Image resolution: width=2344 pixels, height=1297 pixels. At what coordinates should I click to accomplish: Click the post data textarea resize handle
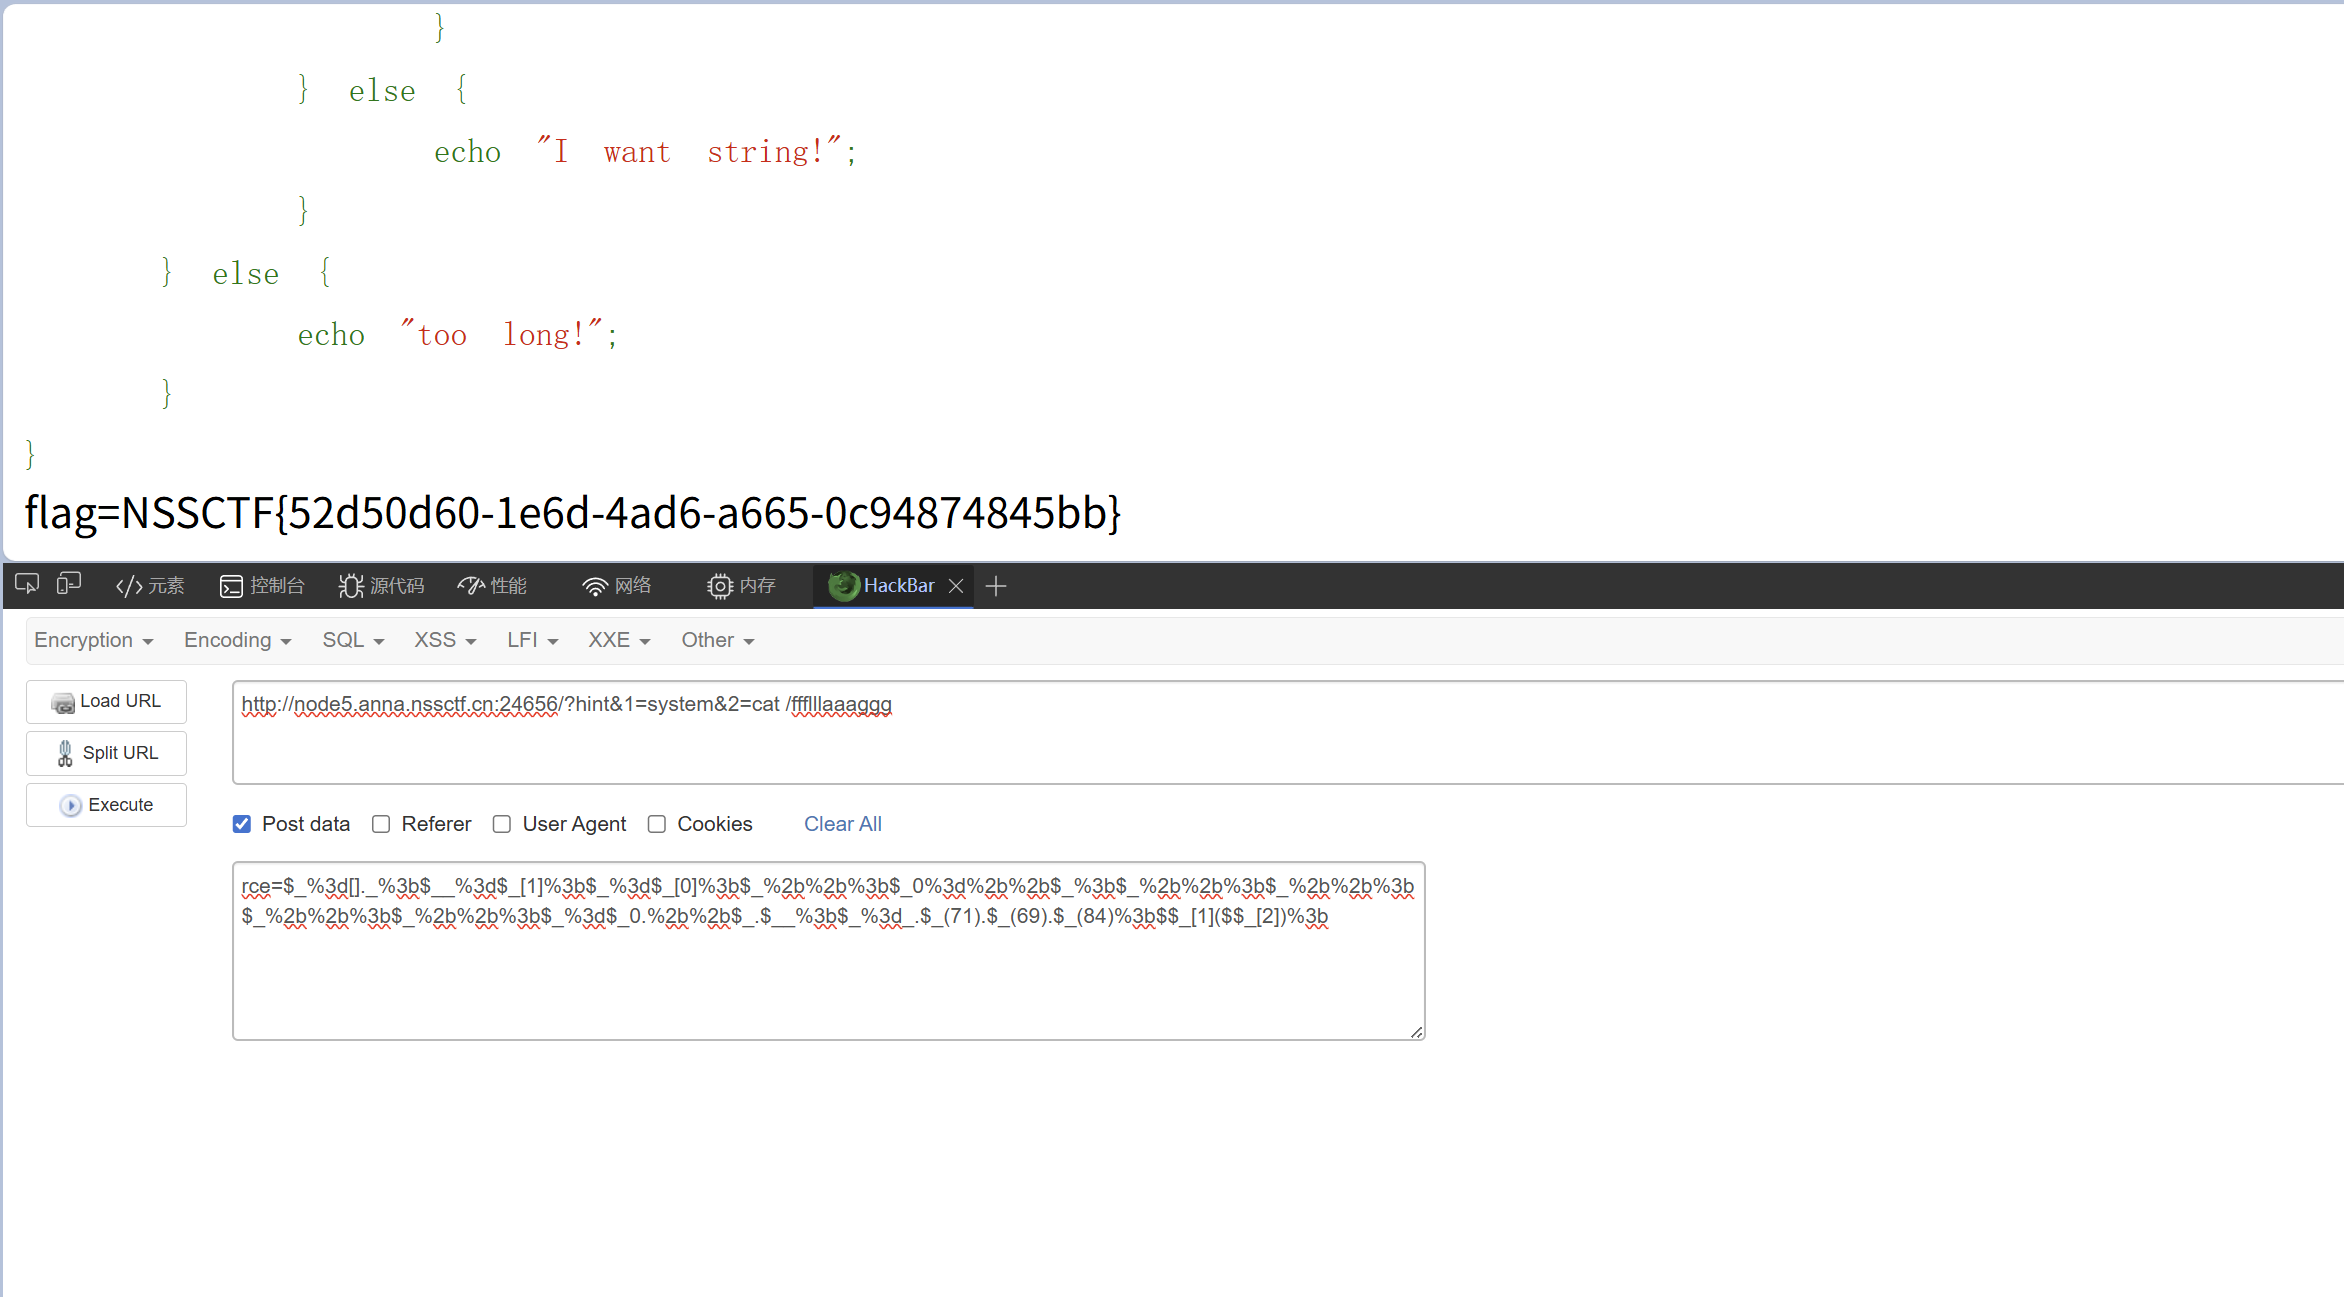click(x=1416, y=1031)
